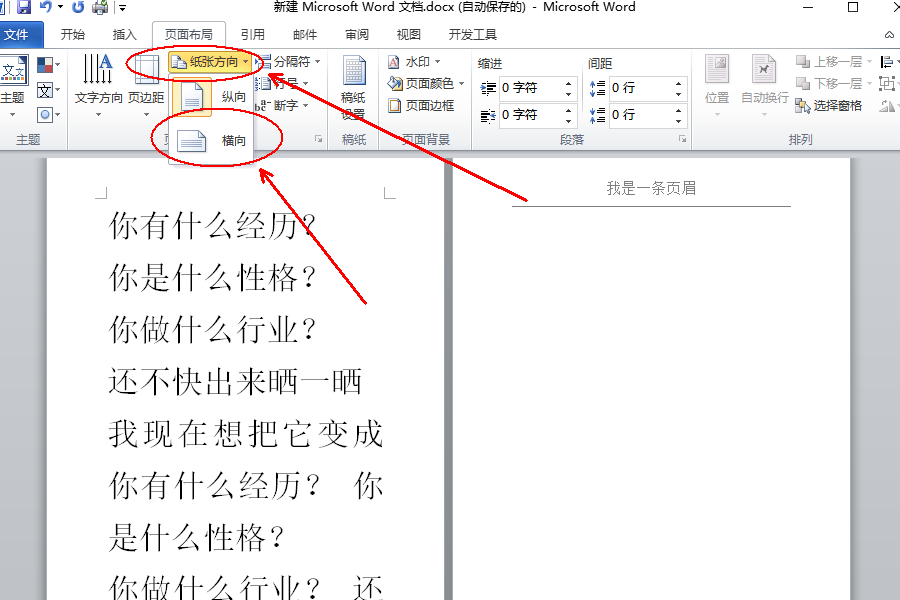Decrease spacing after with down stepper
The image size is (900, 600).
[678, 121]
